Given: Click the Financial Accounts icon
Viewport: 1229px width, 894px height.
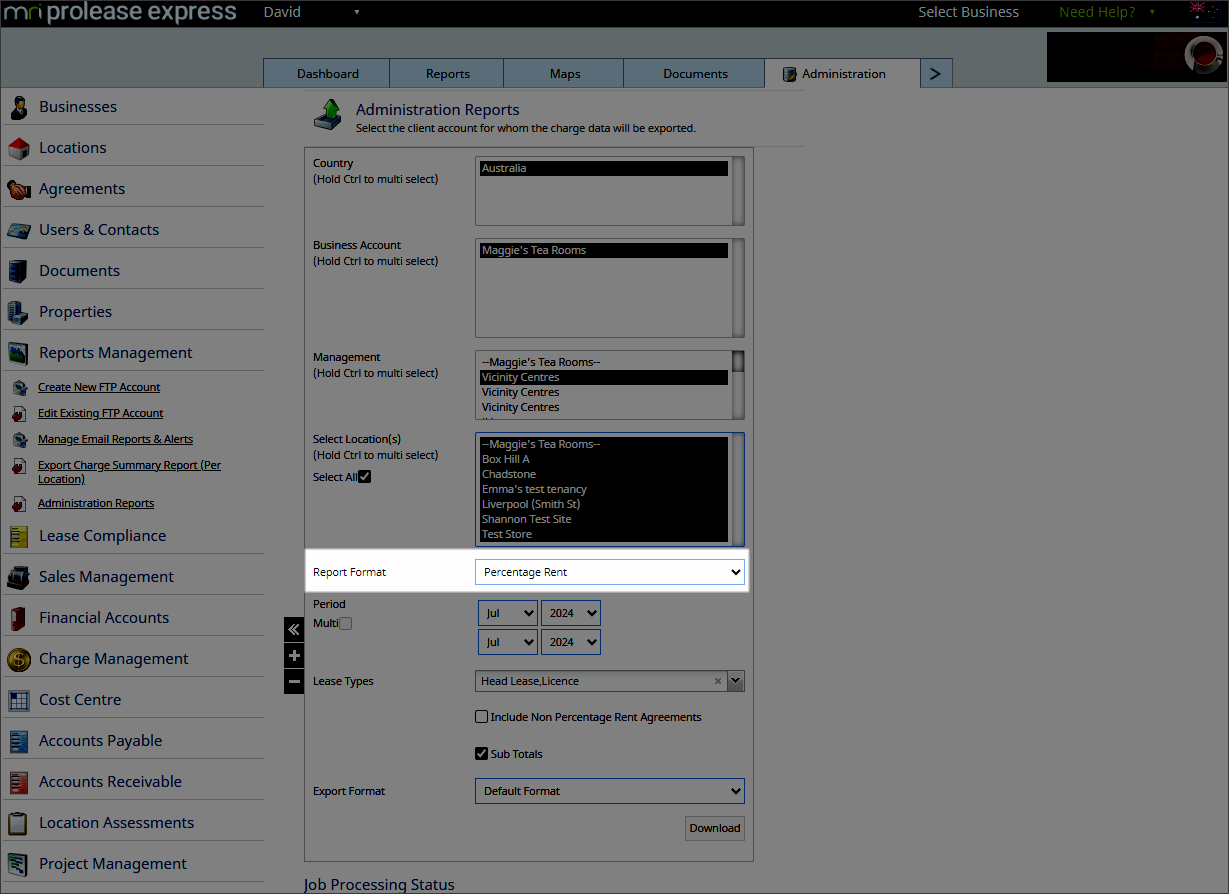Looking at the screenshot, I should tap(18, 618).
